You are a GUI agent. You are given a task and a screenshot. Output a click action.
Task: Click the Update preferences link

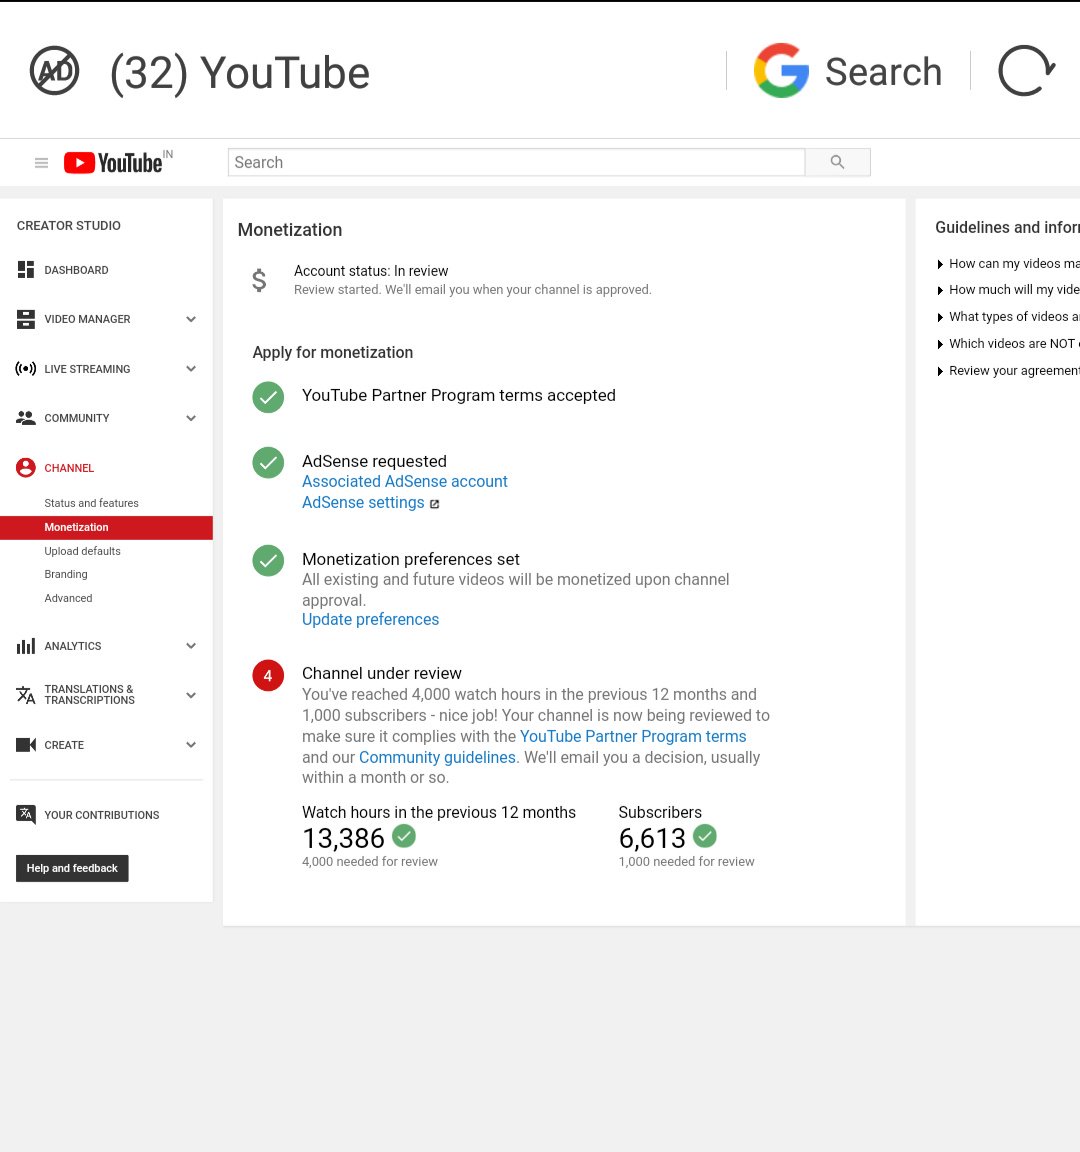pyautogui.click(x=370, y=619)
